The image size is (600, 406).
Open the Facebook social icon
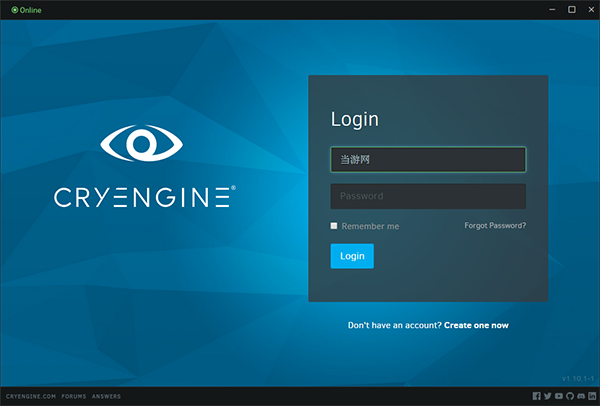536,396
